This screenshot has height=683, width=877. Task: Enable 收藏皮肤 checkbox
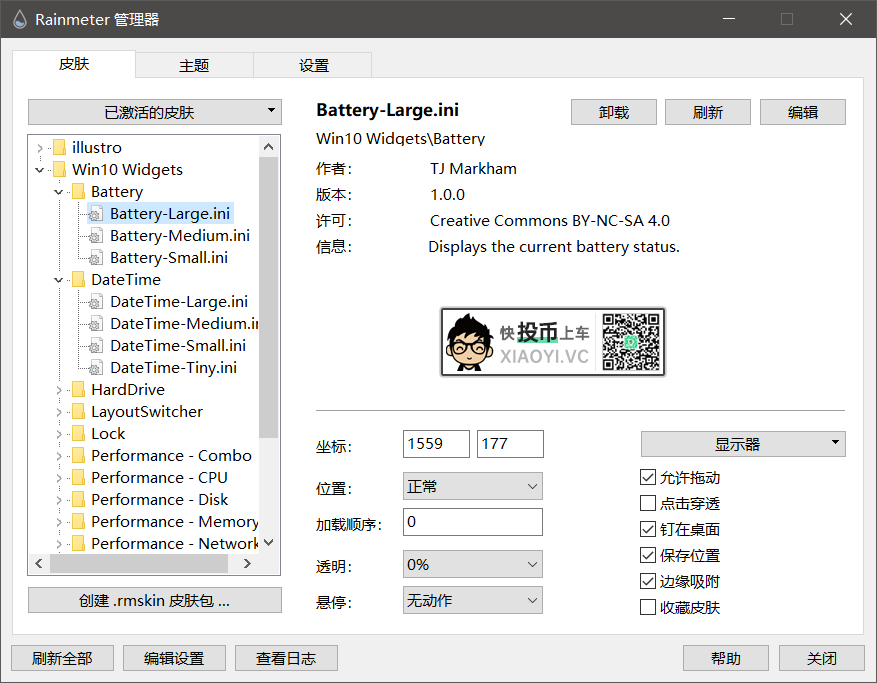(x=648, y=607)
